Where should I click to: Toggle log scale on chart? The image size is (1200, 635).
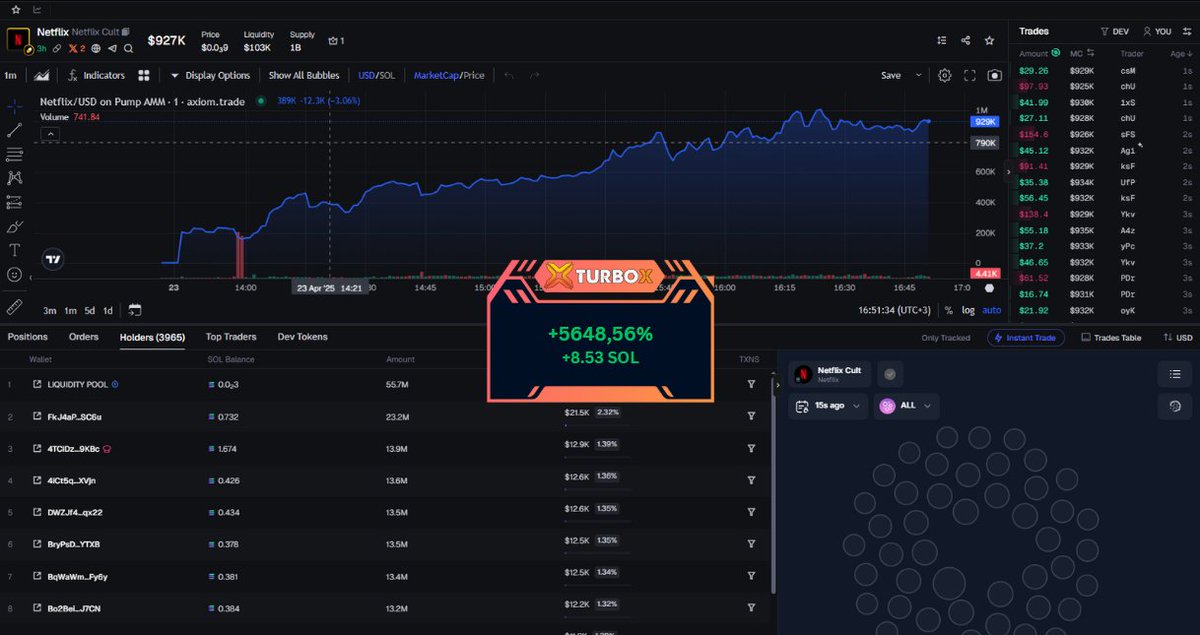coord(968,310)
